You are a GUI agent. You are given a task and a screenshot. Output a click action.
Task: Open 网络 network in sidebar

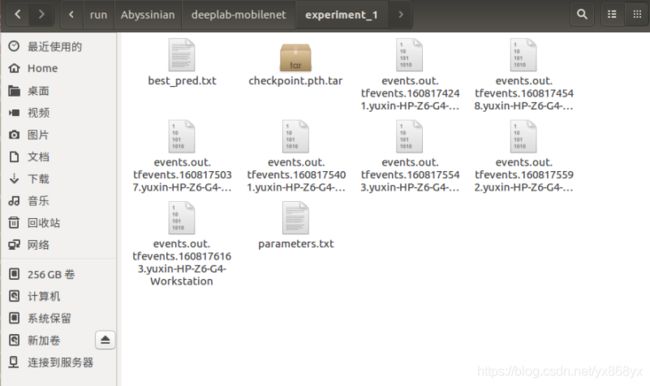click(x=58, y=245)
